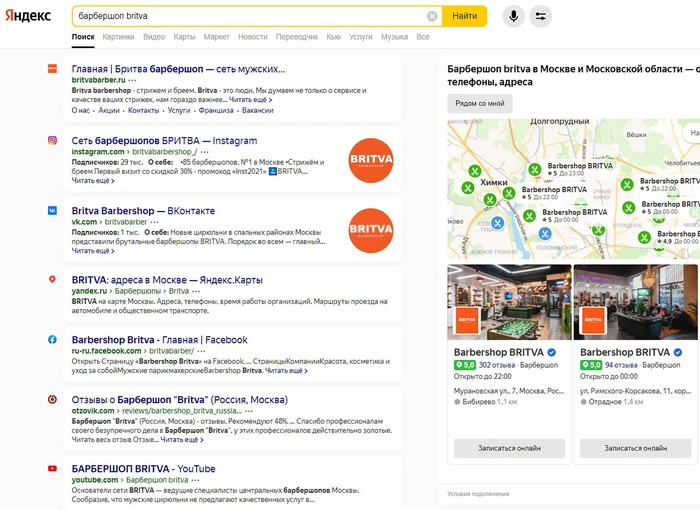Open the Маркет tab

click(x=217, y=37)
